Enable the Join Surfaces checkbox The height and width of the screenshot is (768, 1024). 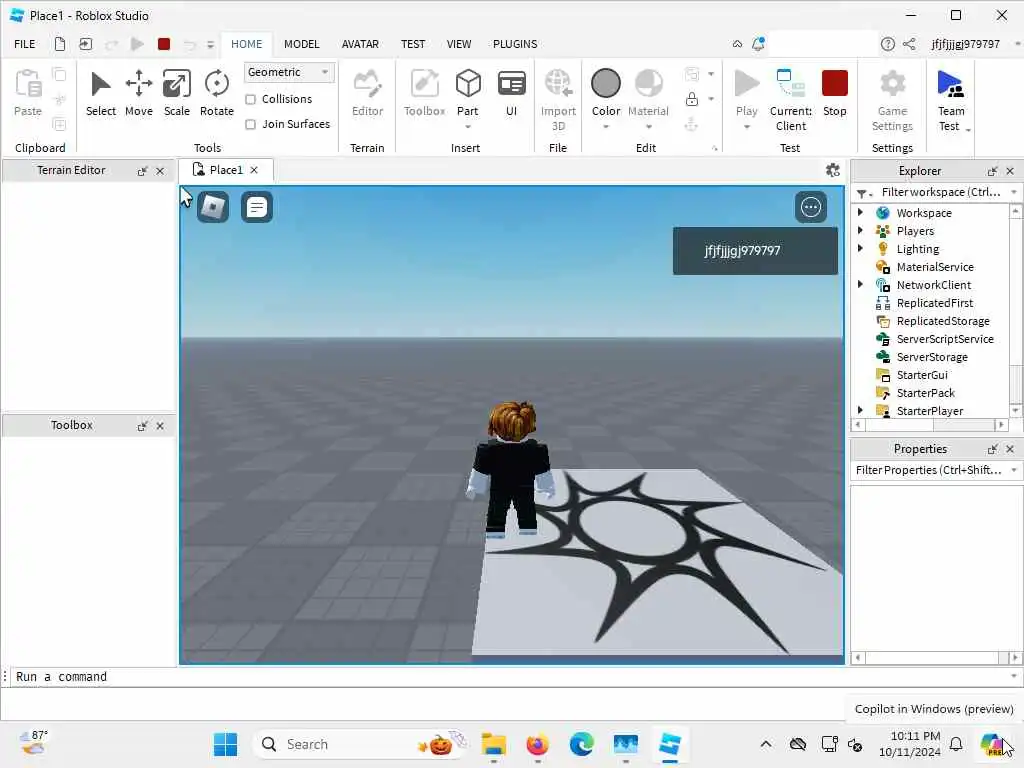tap(250, 124)
